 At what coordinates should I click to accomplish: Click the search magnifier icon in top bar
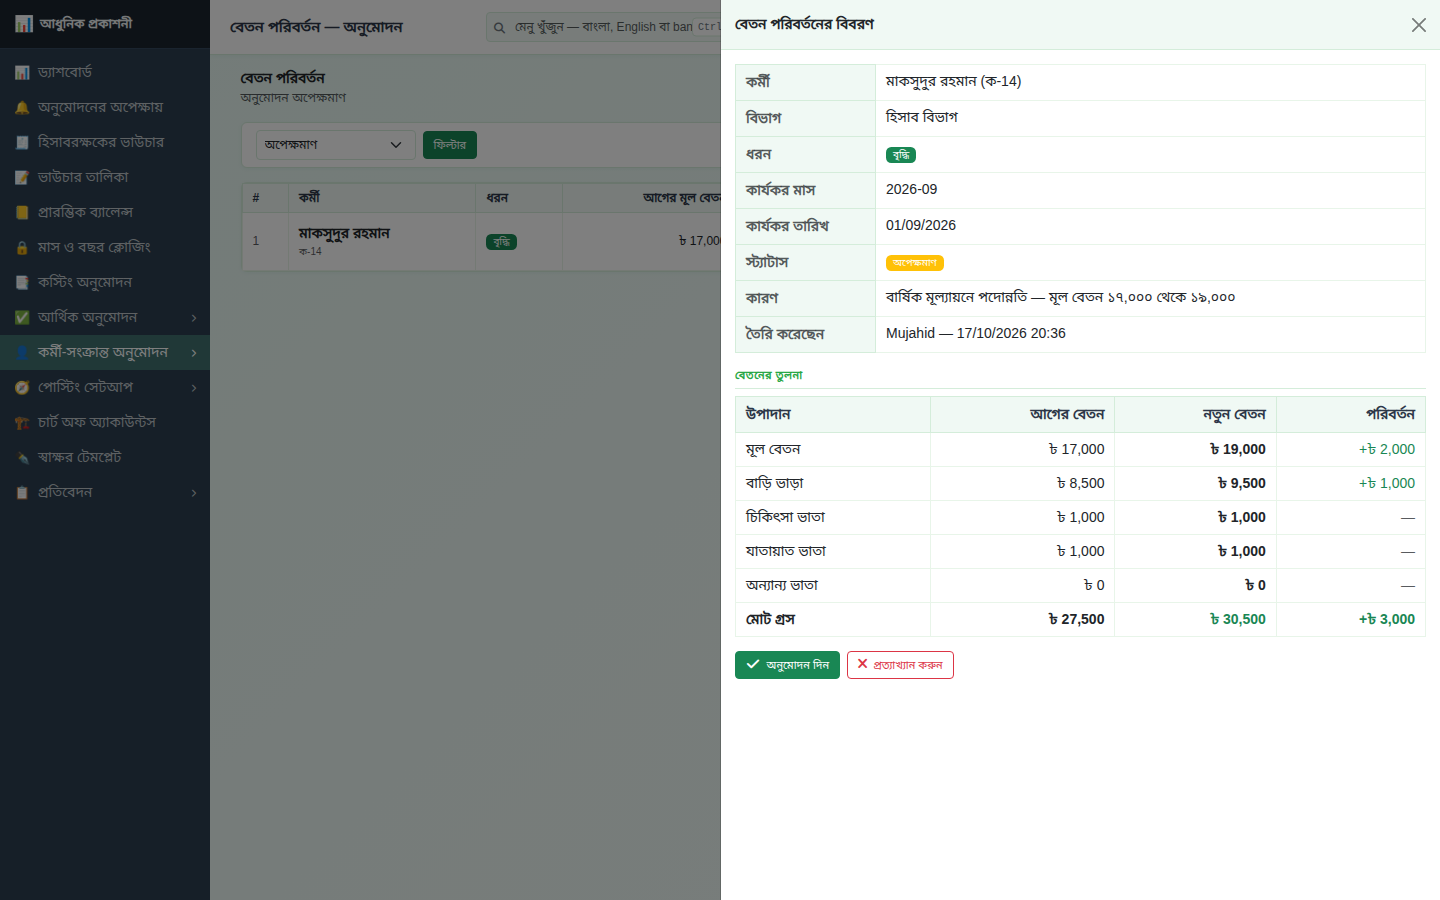pyautogui.click(x=499, y=27)
